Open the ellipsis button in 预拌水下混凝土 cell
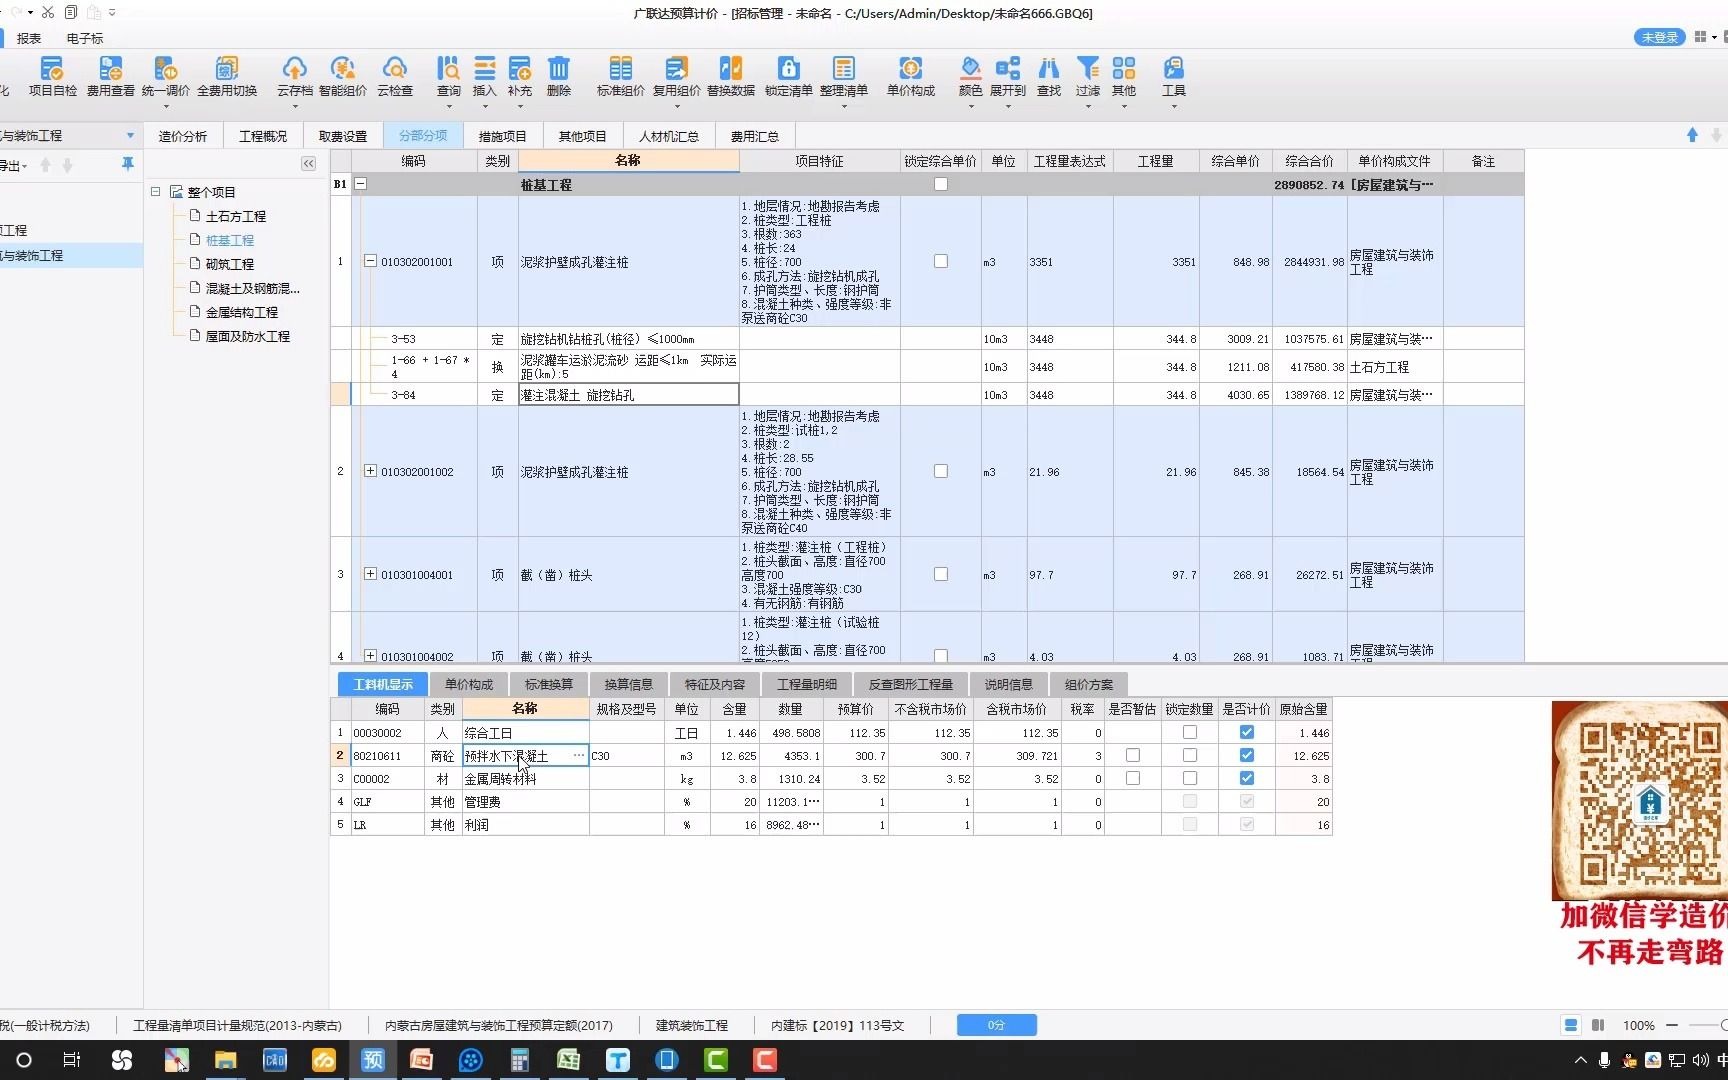1728x1080 pixels. point(578,755)
